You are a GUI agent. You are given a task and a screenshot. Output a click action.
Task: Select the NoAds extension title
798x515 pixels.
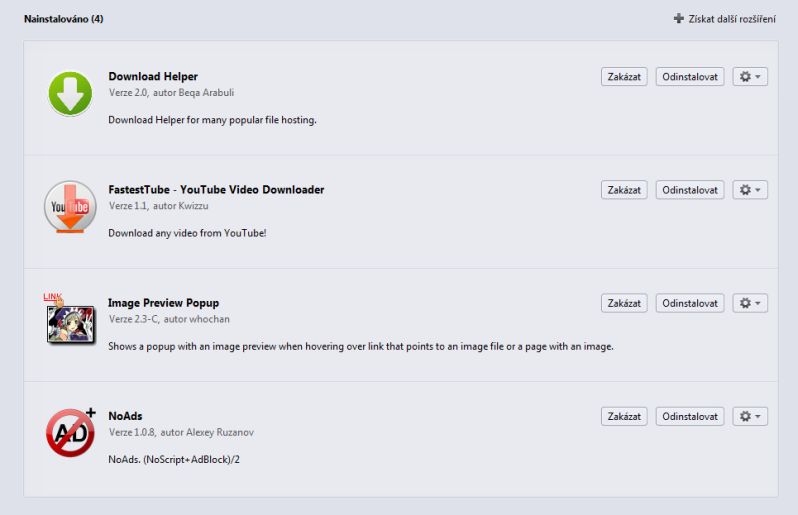125,416
